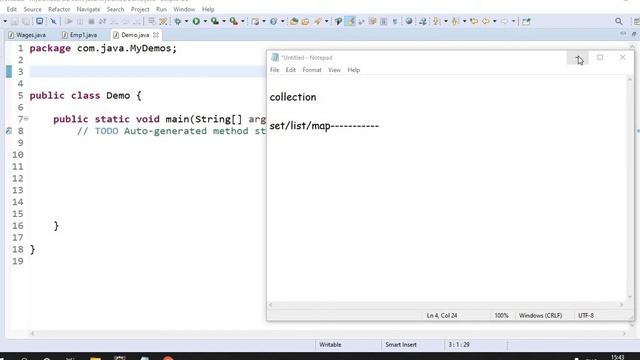Click the flashlight Search toolbar icon
Screen dimensions: 640x360
[318, 21]
